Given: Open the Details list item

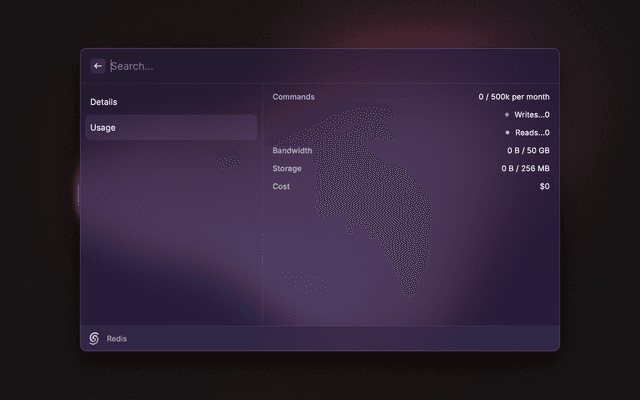Looking at the screenshot, I should (x=170, y=102).
